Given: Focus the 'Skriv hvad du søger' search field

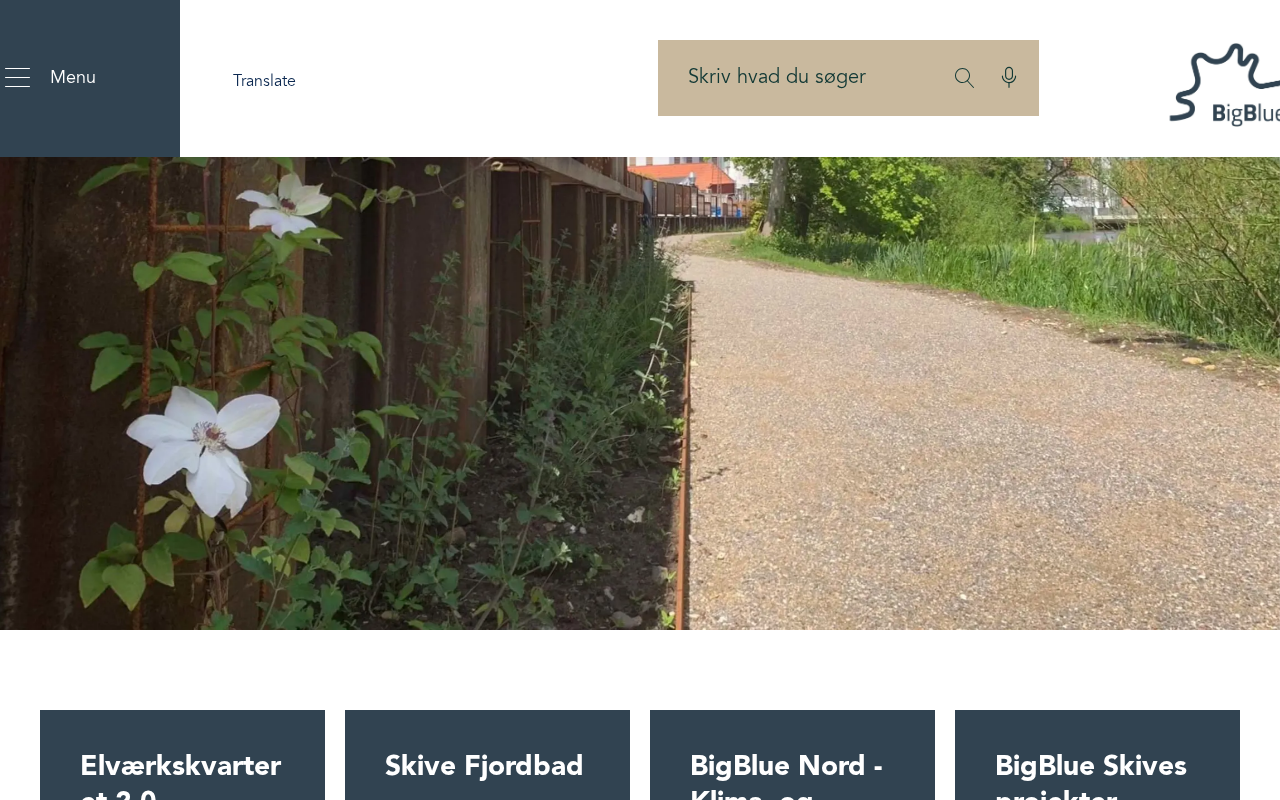Looking at the screenshot, I should pos(800,78).
